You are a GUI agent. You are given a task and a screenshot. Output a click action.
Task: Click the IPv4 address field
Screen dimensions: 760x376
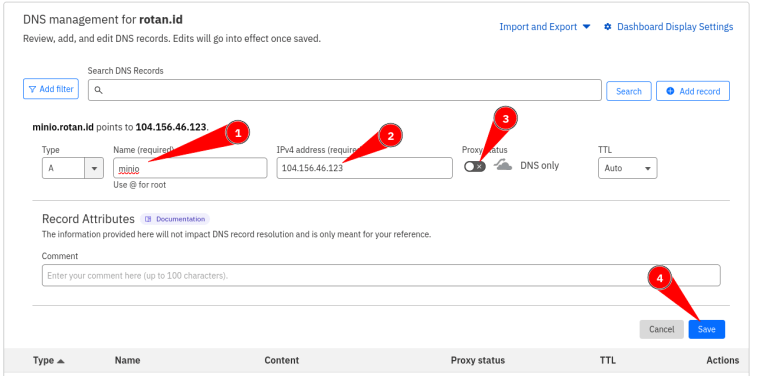pos(364,168)
